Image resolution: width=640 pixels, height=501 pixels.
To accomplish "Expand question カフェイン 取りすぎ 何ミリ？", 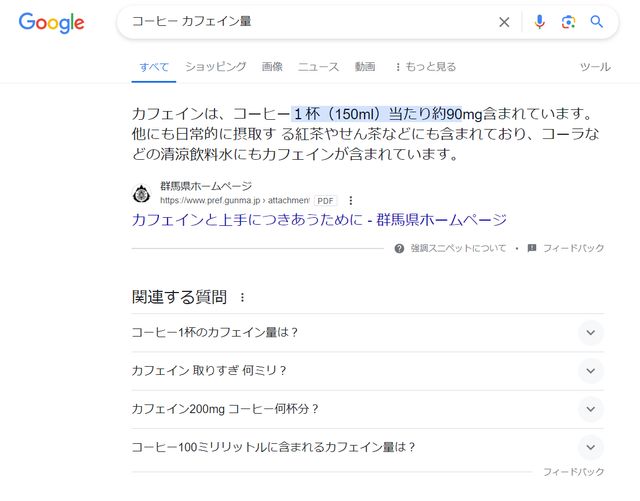I will 590,371.
